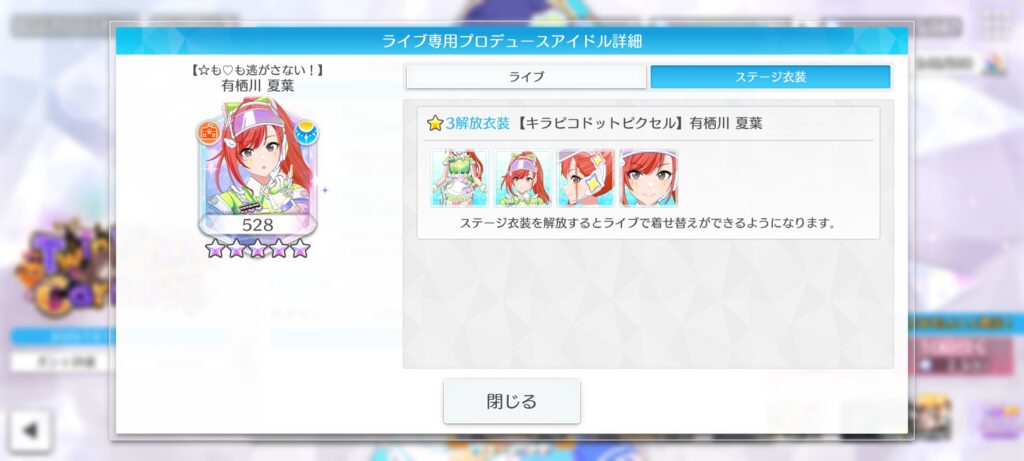The image size is (1024, 461).
Task: Select the full-body costume thumbnail
Action: pyautogui.click(x=460, y=178)
